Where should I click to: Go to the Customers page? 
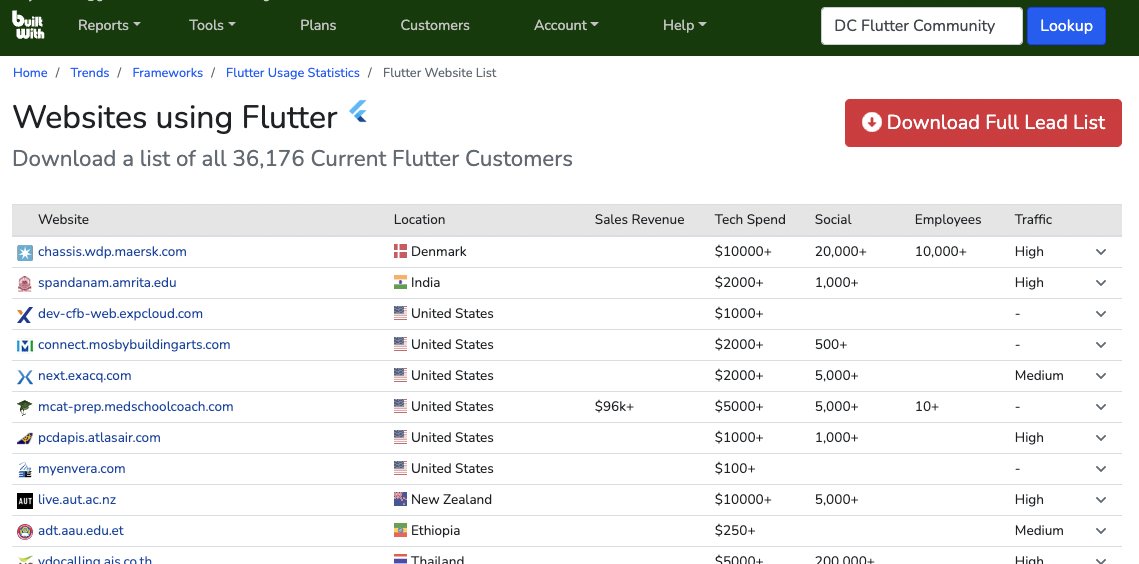click(435, 25)
